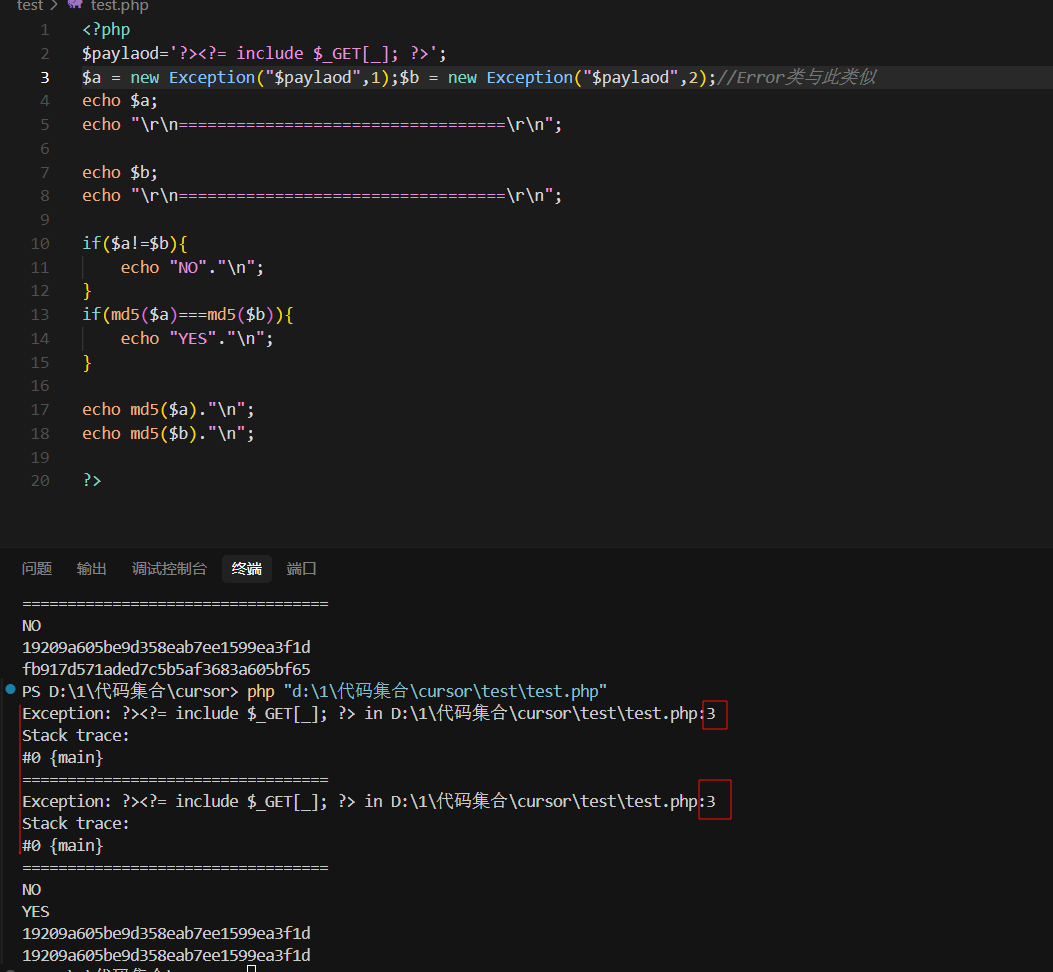Click the fb917d571aded7c5b5af3683a605bf65 hash in terminal
This screenshot has height=972, width=1053.
pyautogui.click(x=166, y=669)
